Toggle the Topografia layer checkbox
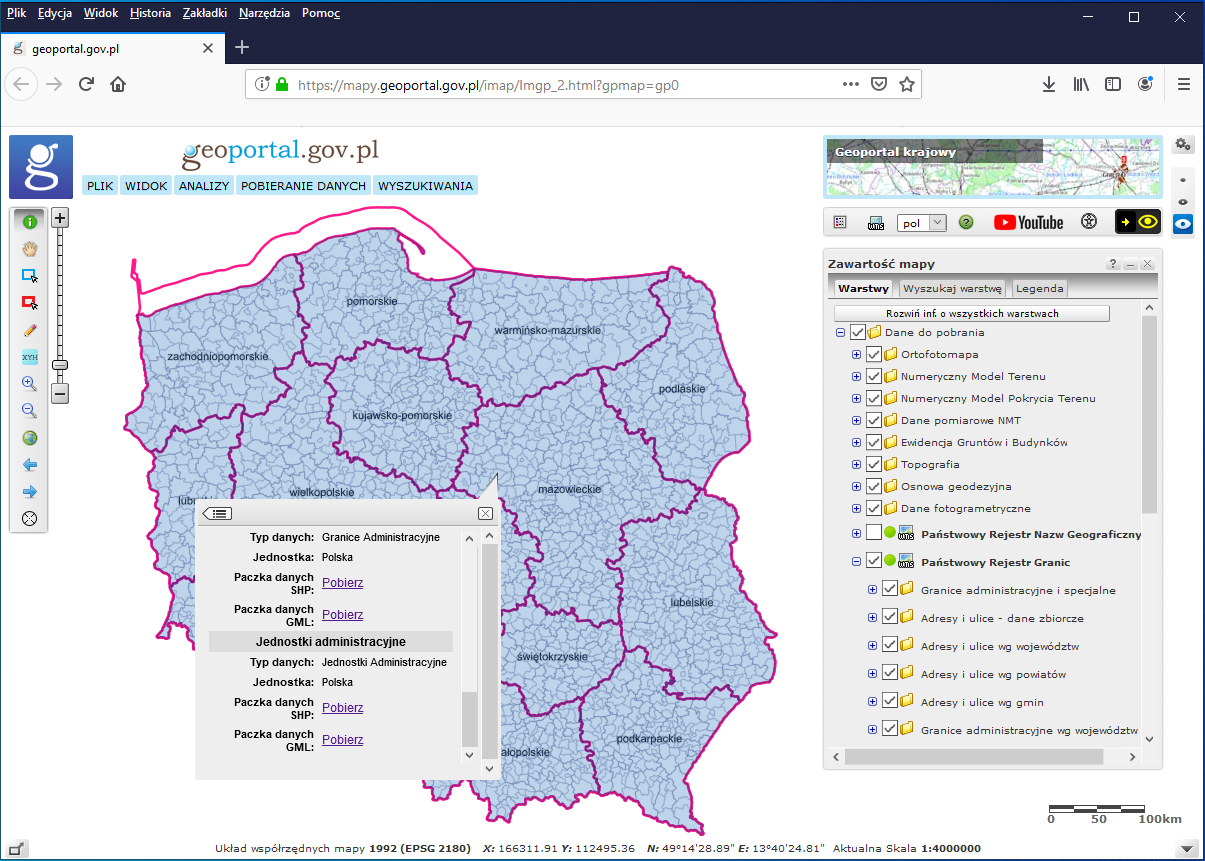 pyautogui.click(x=874, y=465)
